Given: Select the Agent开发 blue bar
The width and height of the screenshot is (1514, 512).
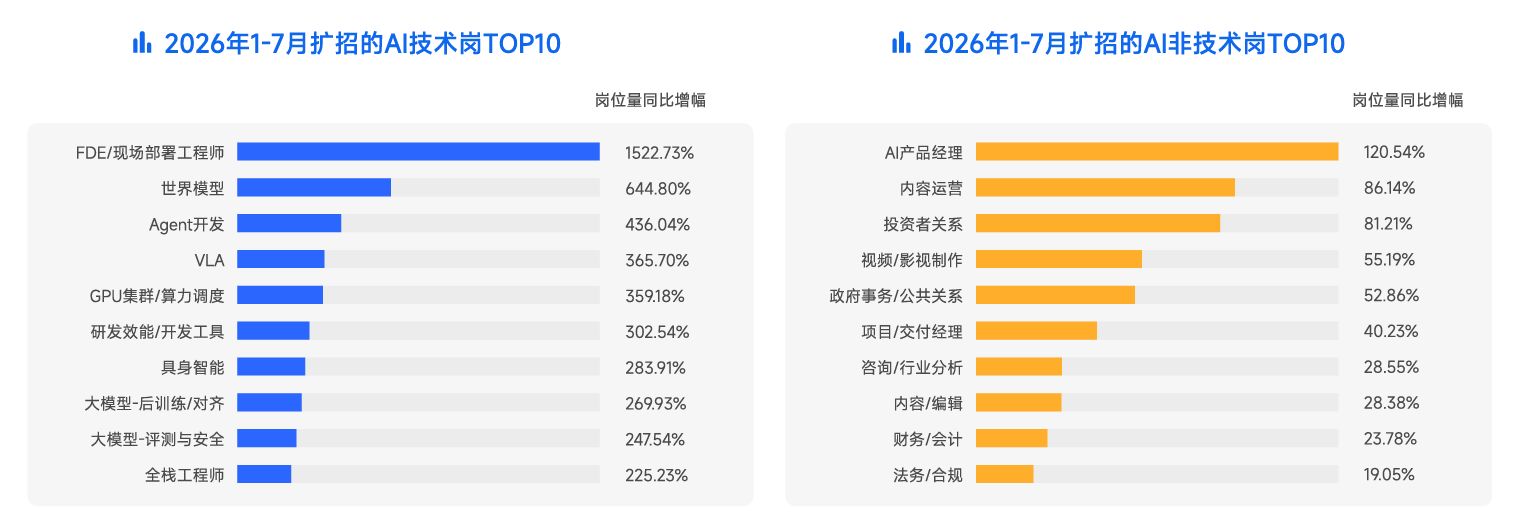Looking at the screenshot, I should (289, 223).
